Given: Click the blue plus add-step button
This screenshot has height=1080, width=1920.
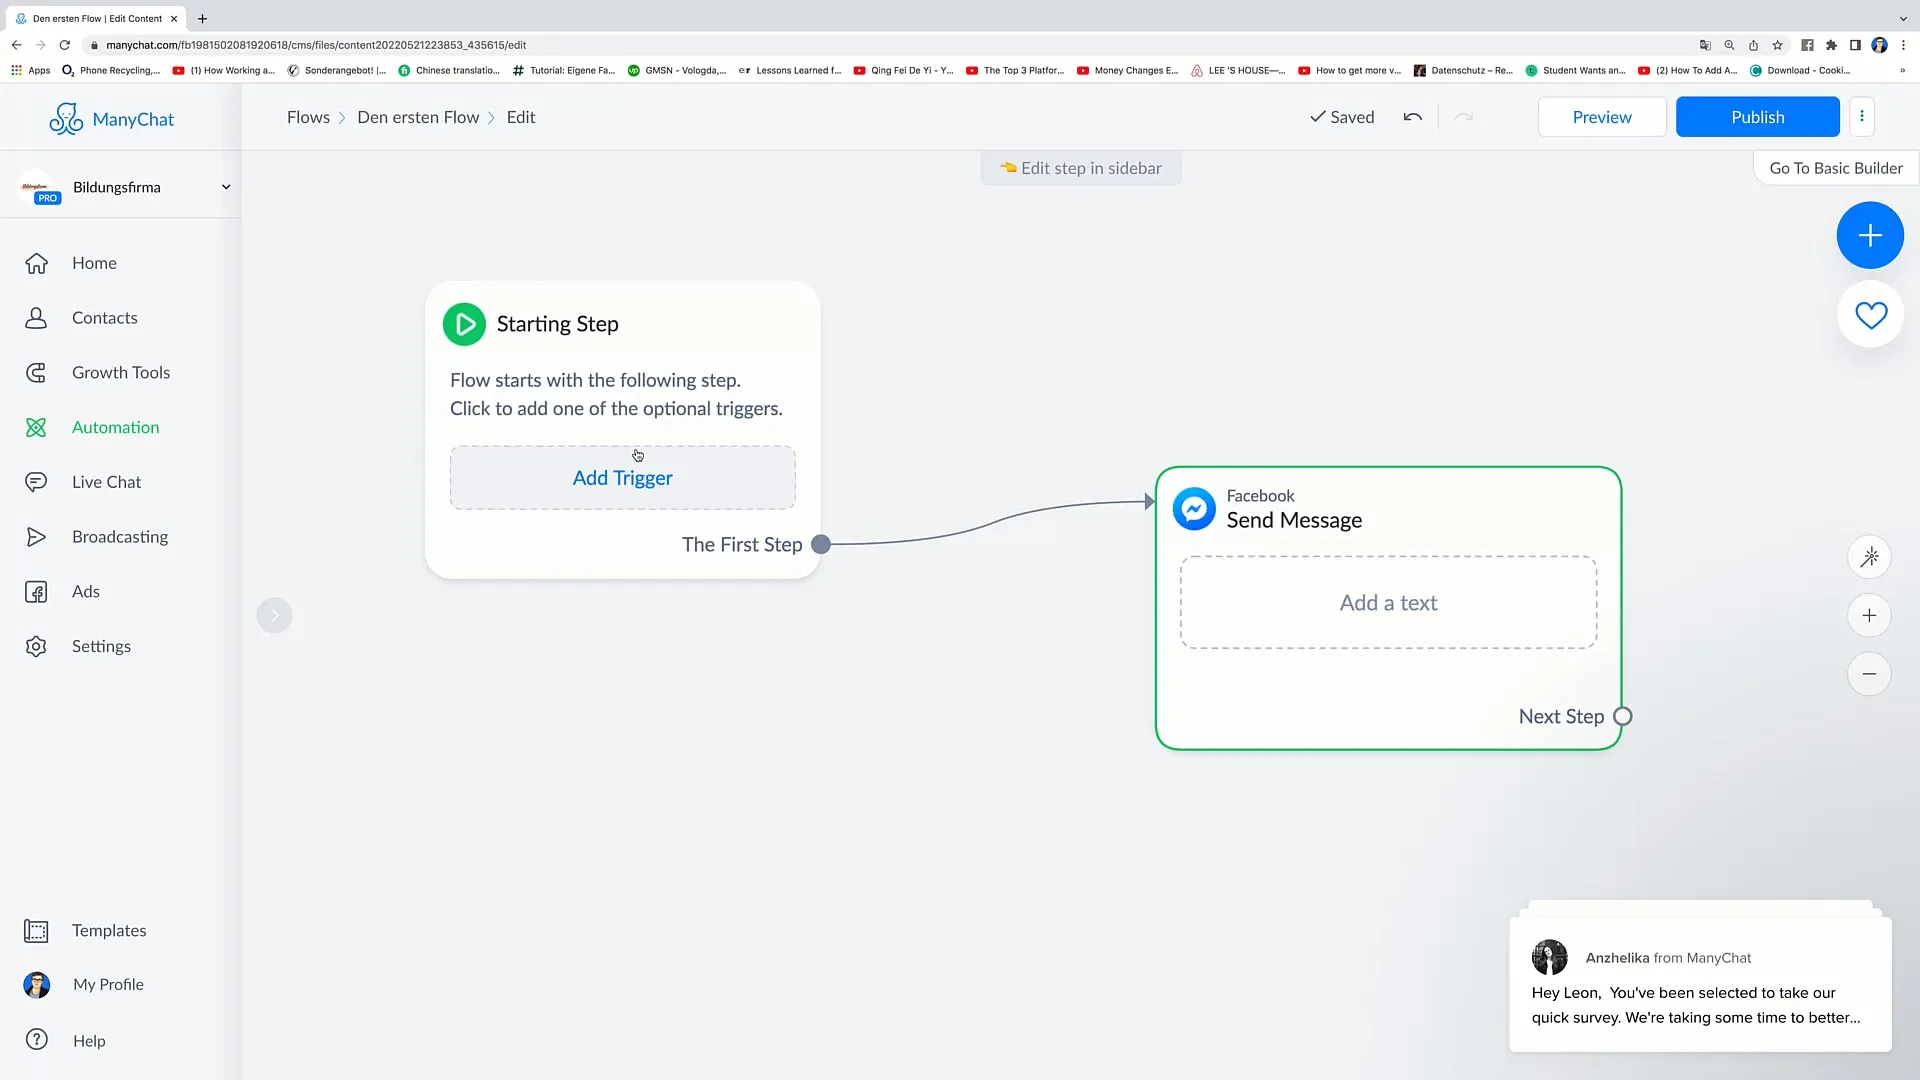Looking at the screenshot, I should pyautogui.click(x=1870, y=235).
